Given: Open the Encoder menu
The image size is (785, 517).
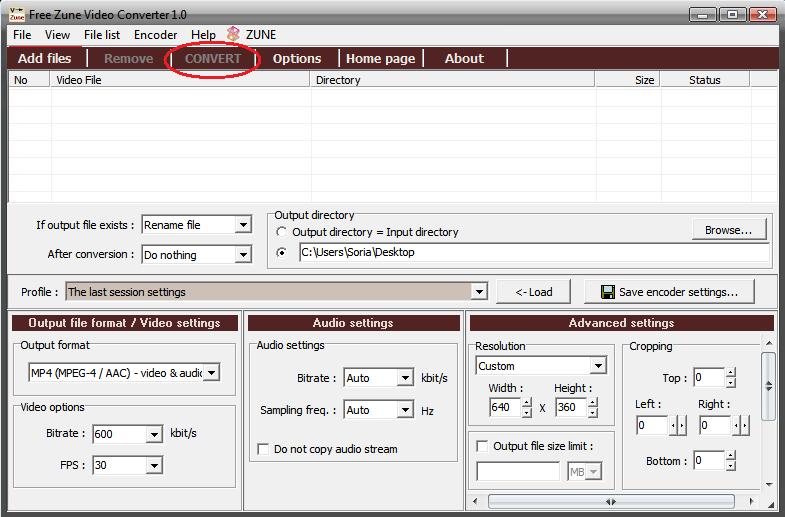Looking at the screenshot, I should click(155, 35).
